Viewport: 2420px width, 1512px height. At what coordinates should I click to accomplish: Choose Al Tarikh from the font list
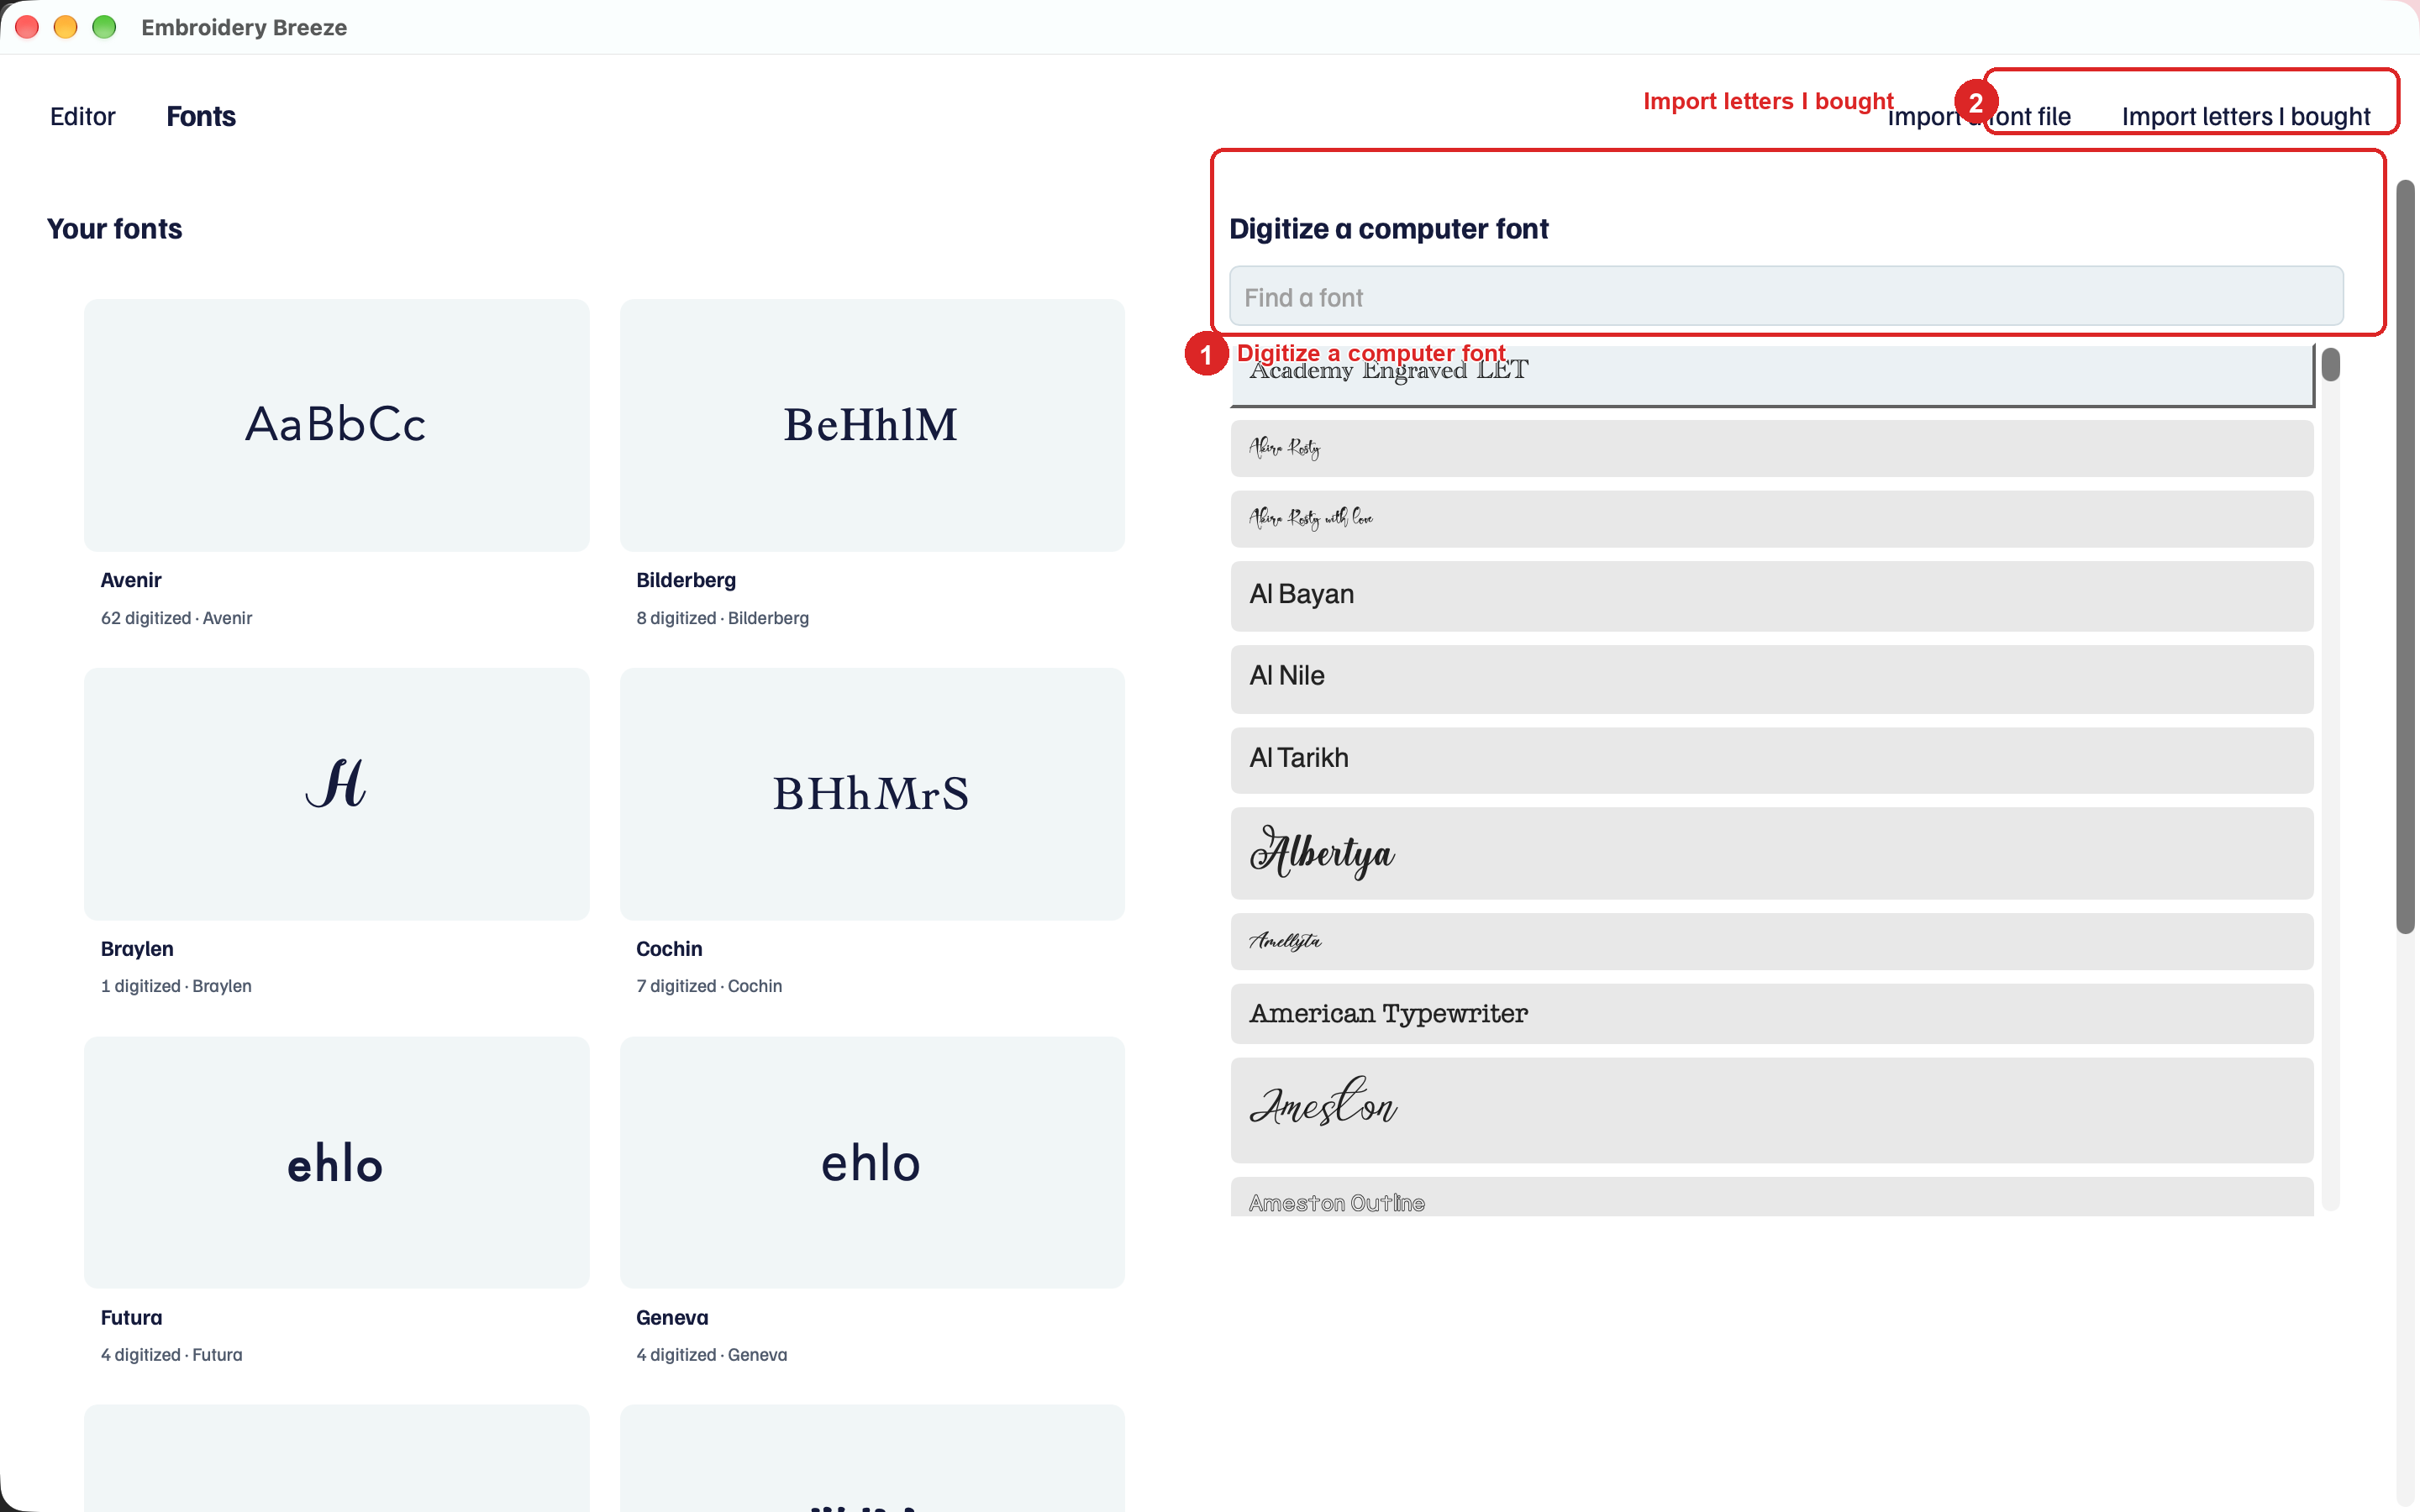pos(1772,760)
